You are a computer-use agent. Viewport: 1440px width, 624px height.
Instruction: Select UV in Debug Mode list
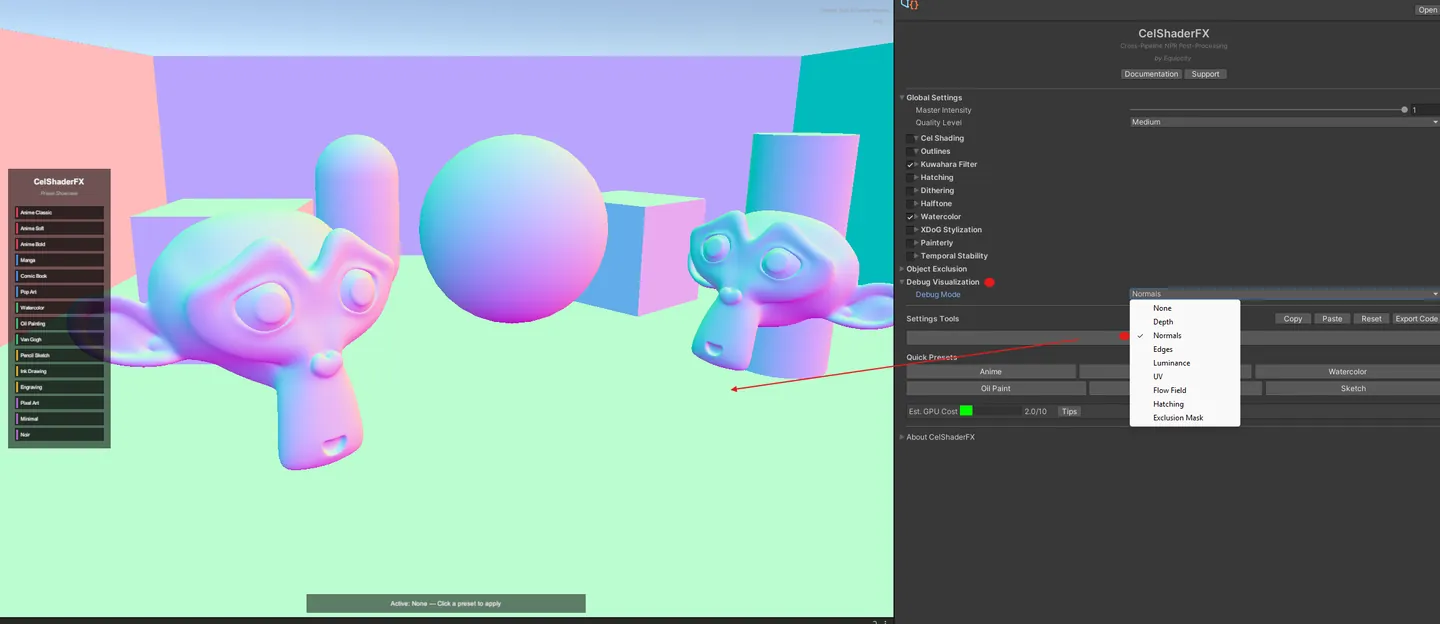[x=1184, y=377]
